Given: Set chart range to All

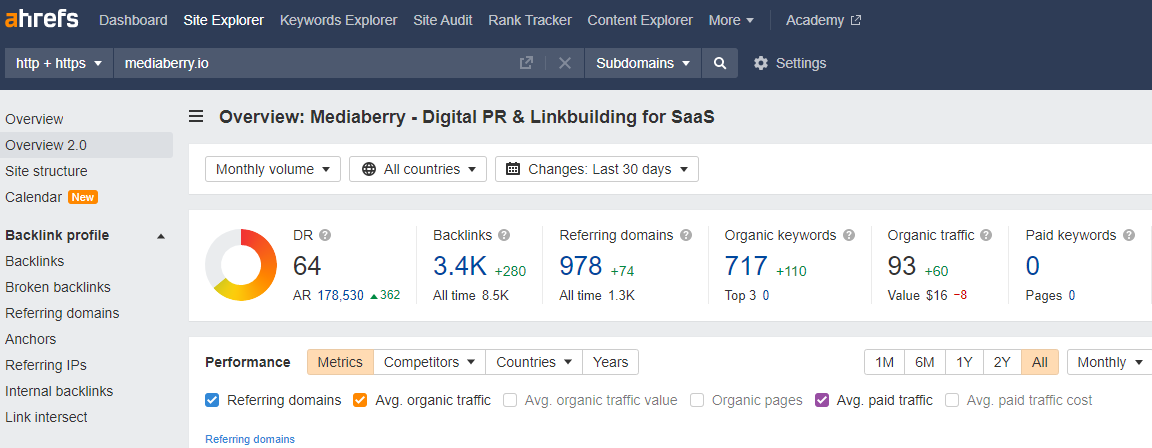Looking at the screenshot, I should point(1040,362).
